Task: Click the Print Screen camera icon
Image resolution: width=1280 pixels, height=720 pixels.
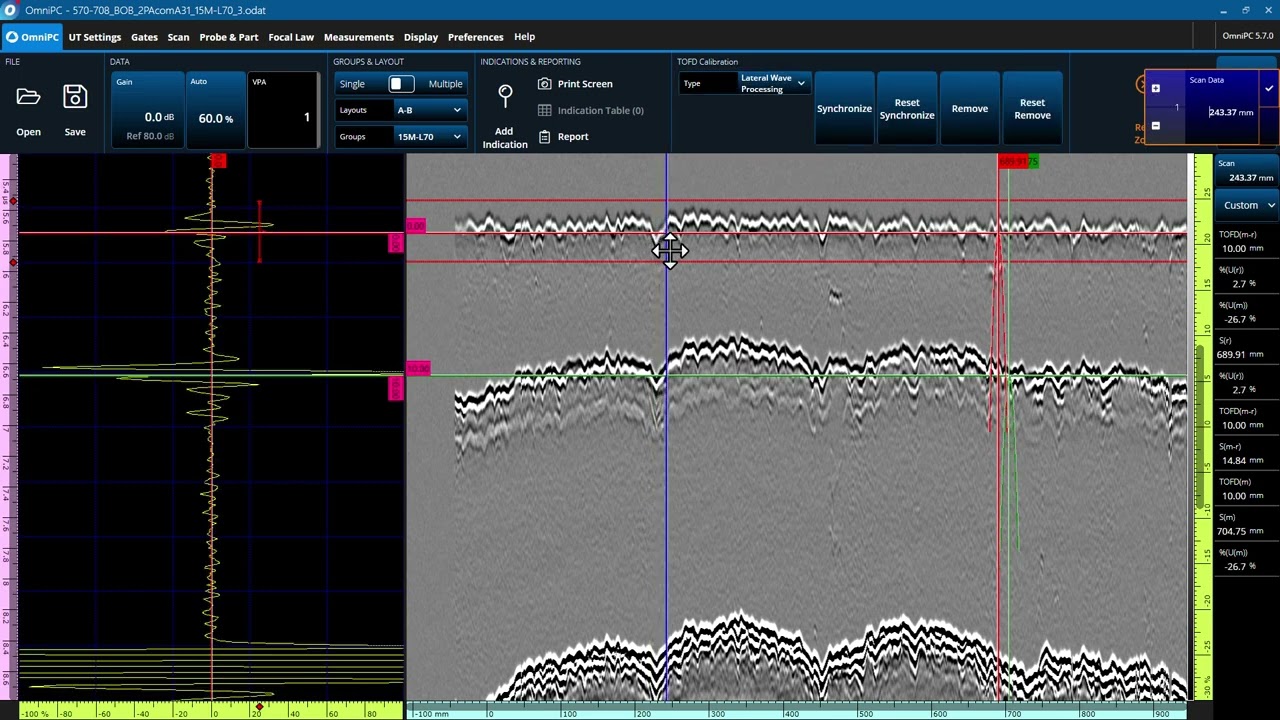Action: click(544, 84)
